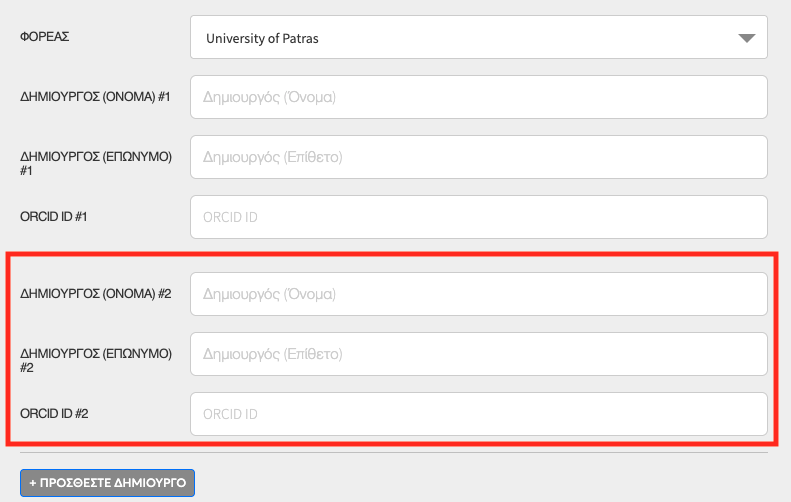Click the ΦΟΡΕΑΣ field label

click(x=45, y=37)
